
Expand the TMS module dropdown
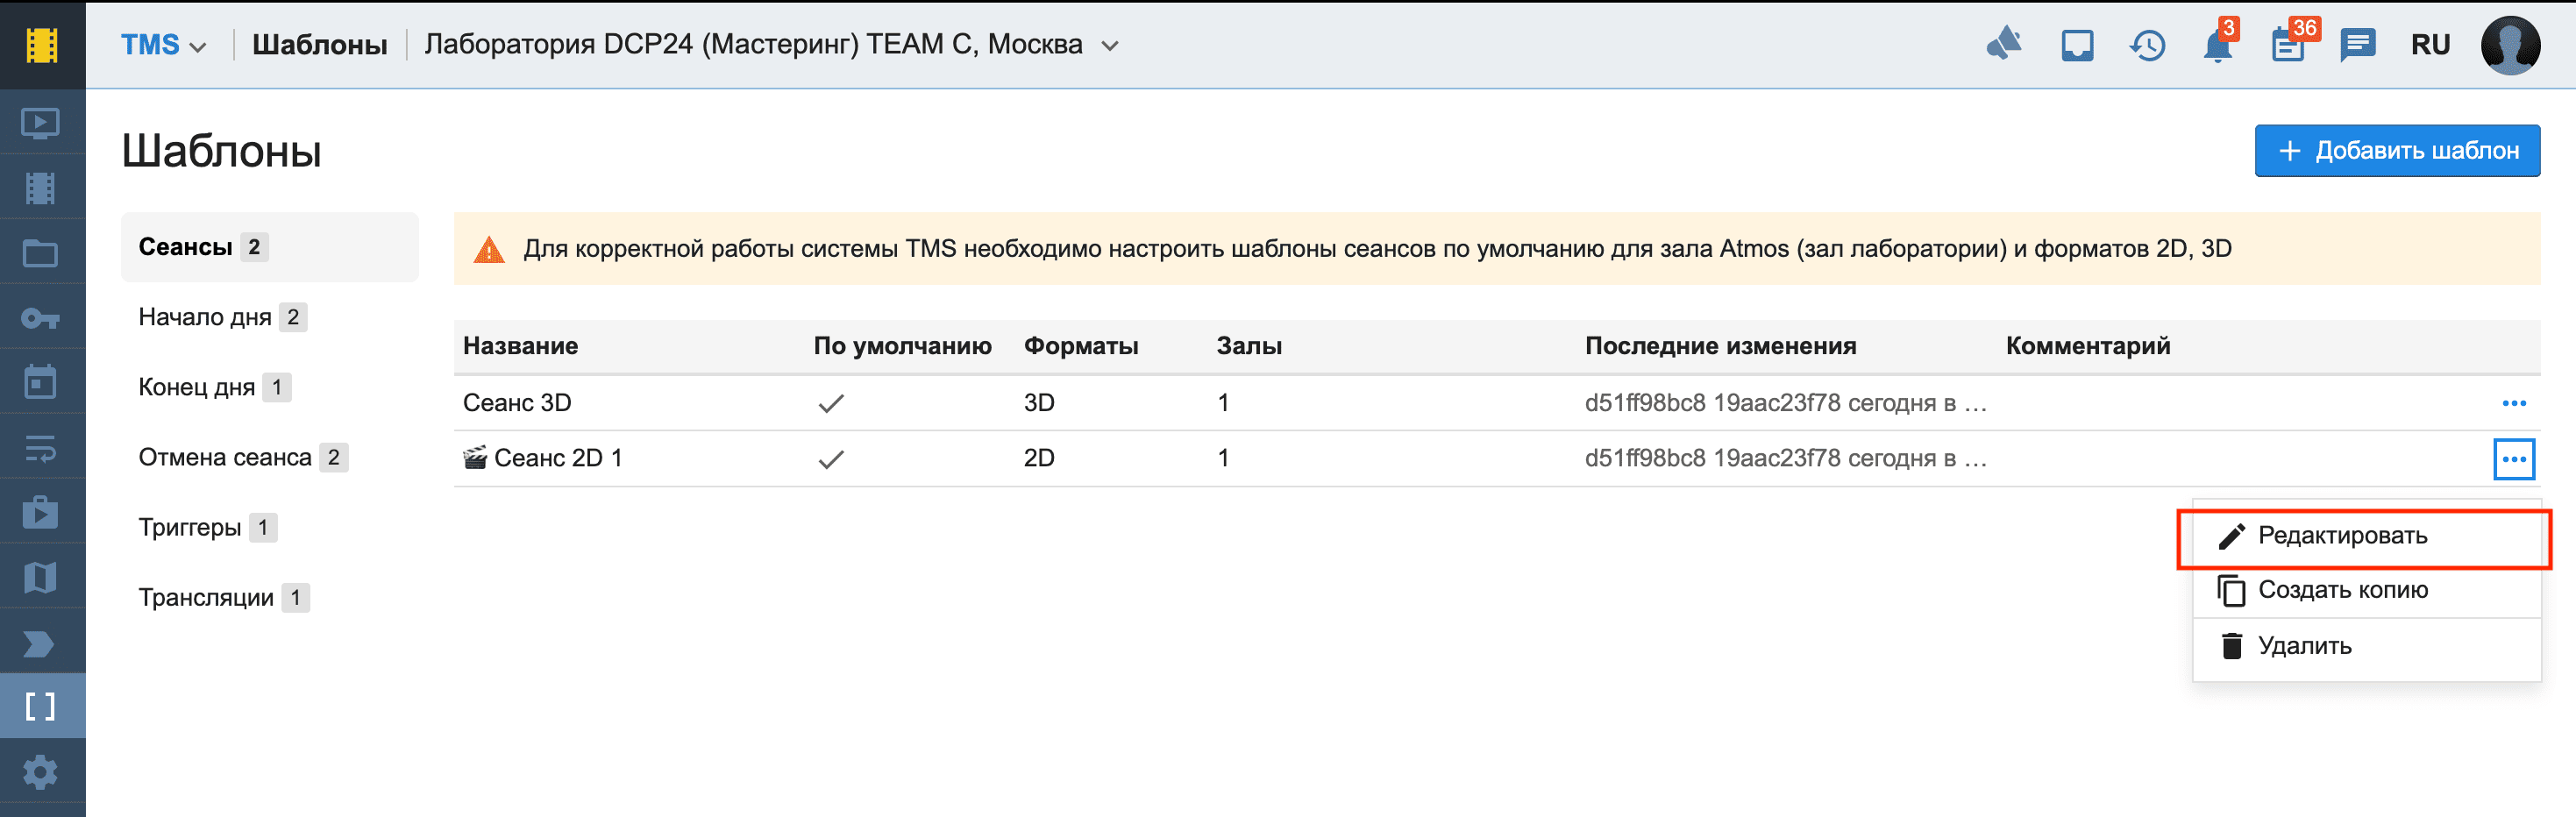[x=164, y=45]
